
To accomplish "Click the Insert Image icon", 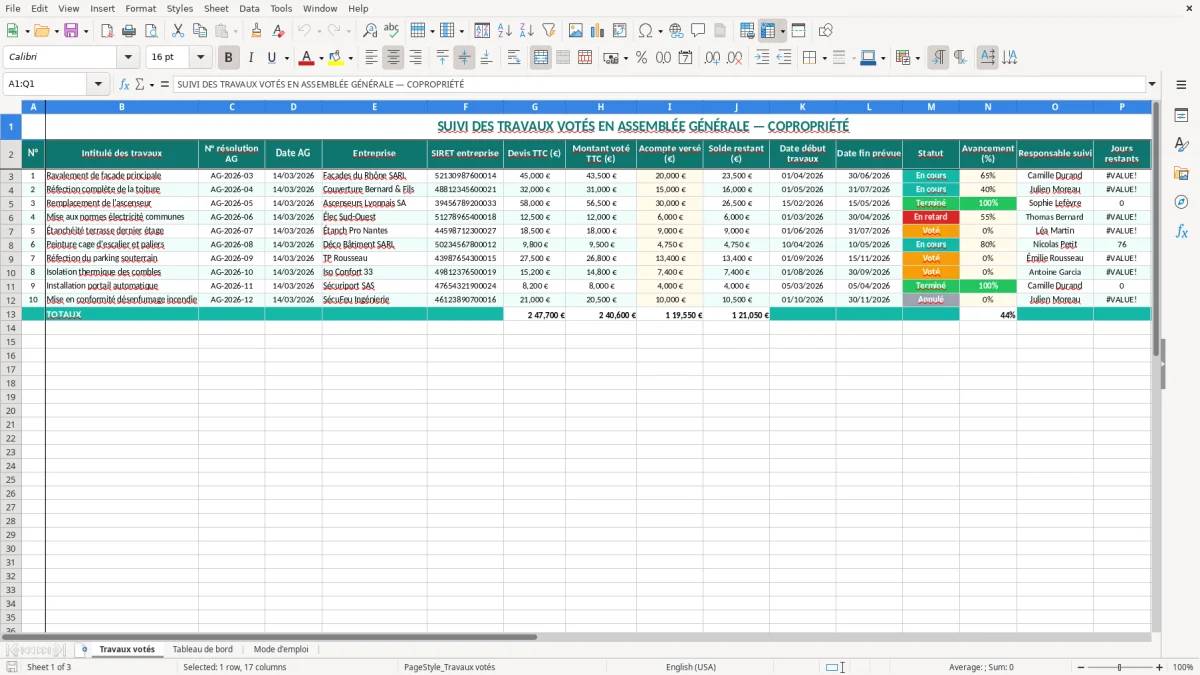I will click(576, 31).
